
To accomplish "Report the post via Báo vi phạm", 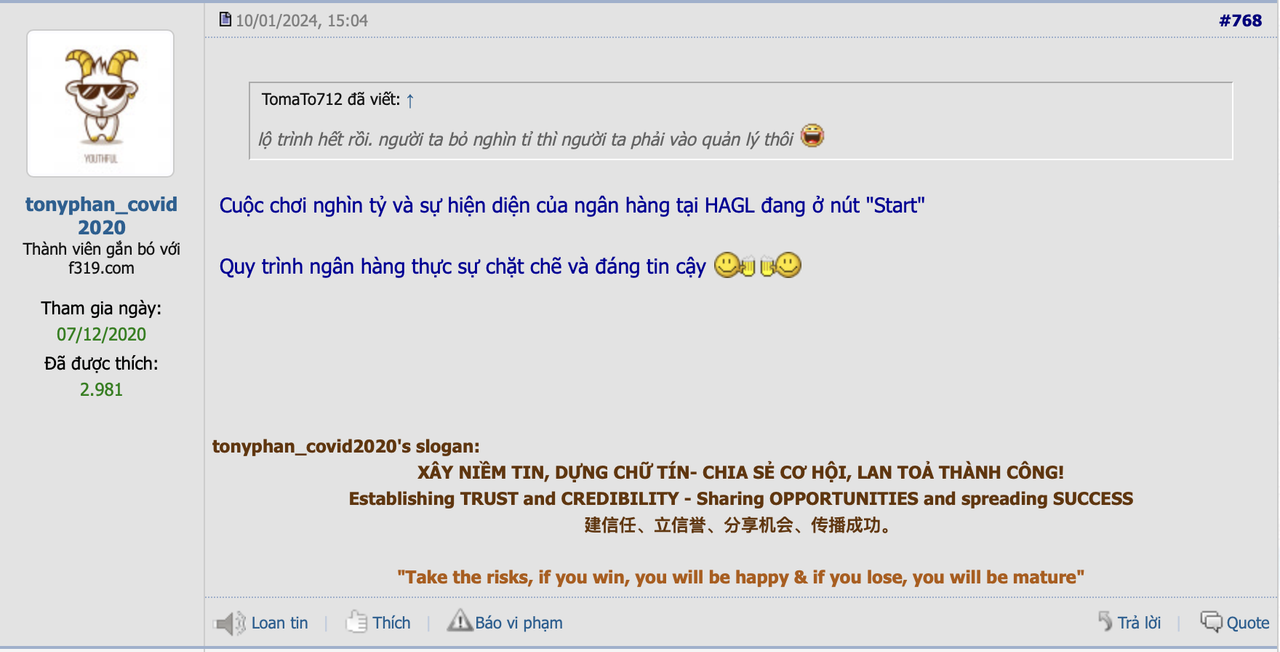I will (518, 623).
